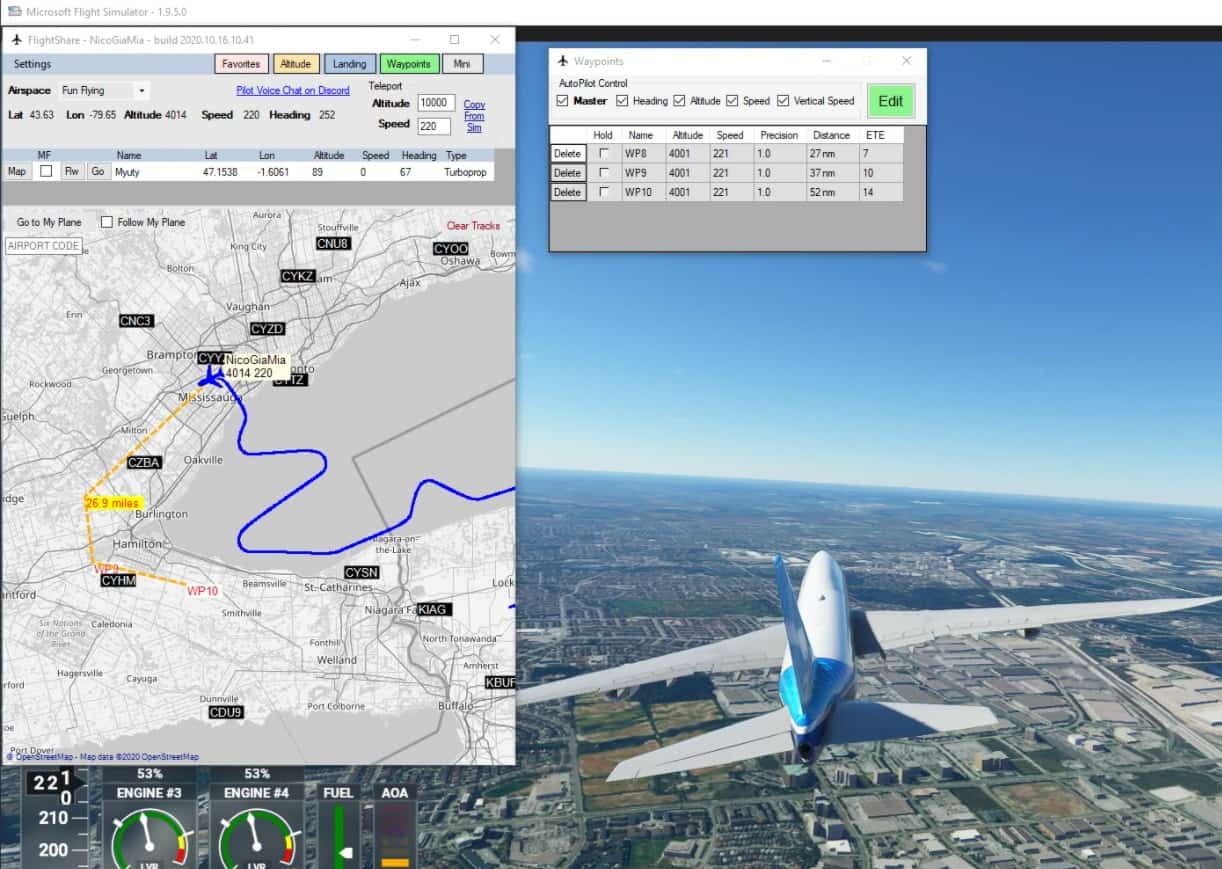The image size is (1222, 869).
Task: Click the AIRPORT CODE search field
Action: (43, 246)
